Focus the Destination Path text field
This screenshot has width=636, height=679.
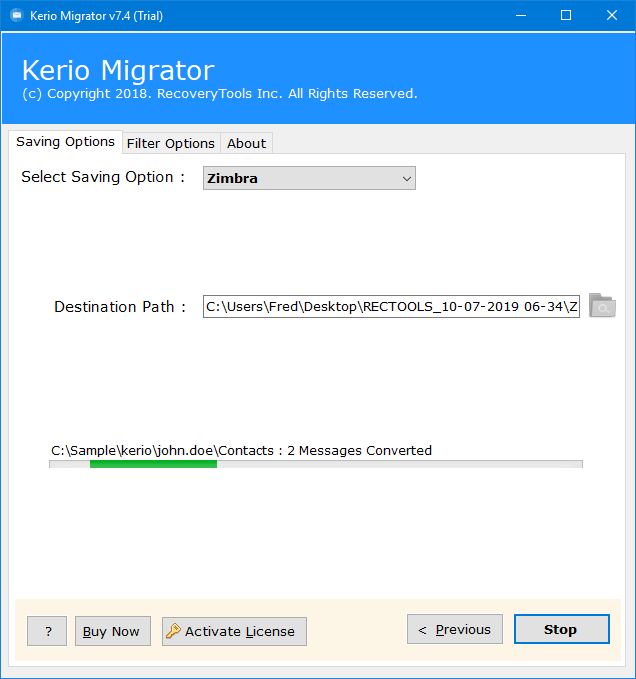click(391, 307)
